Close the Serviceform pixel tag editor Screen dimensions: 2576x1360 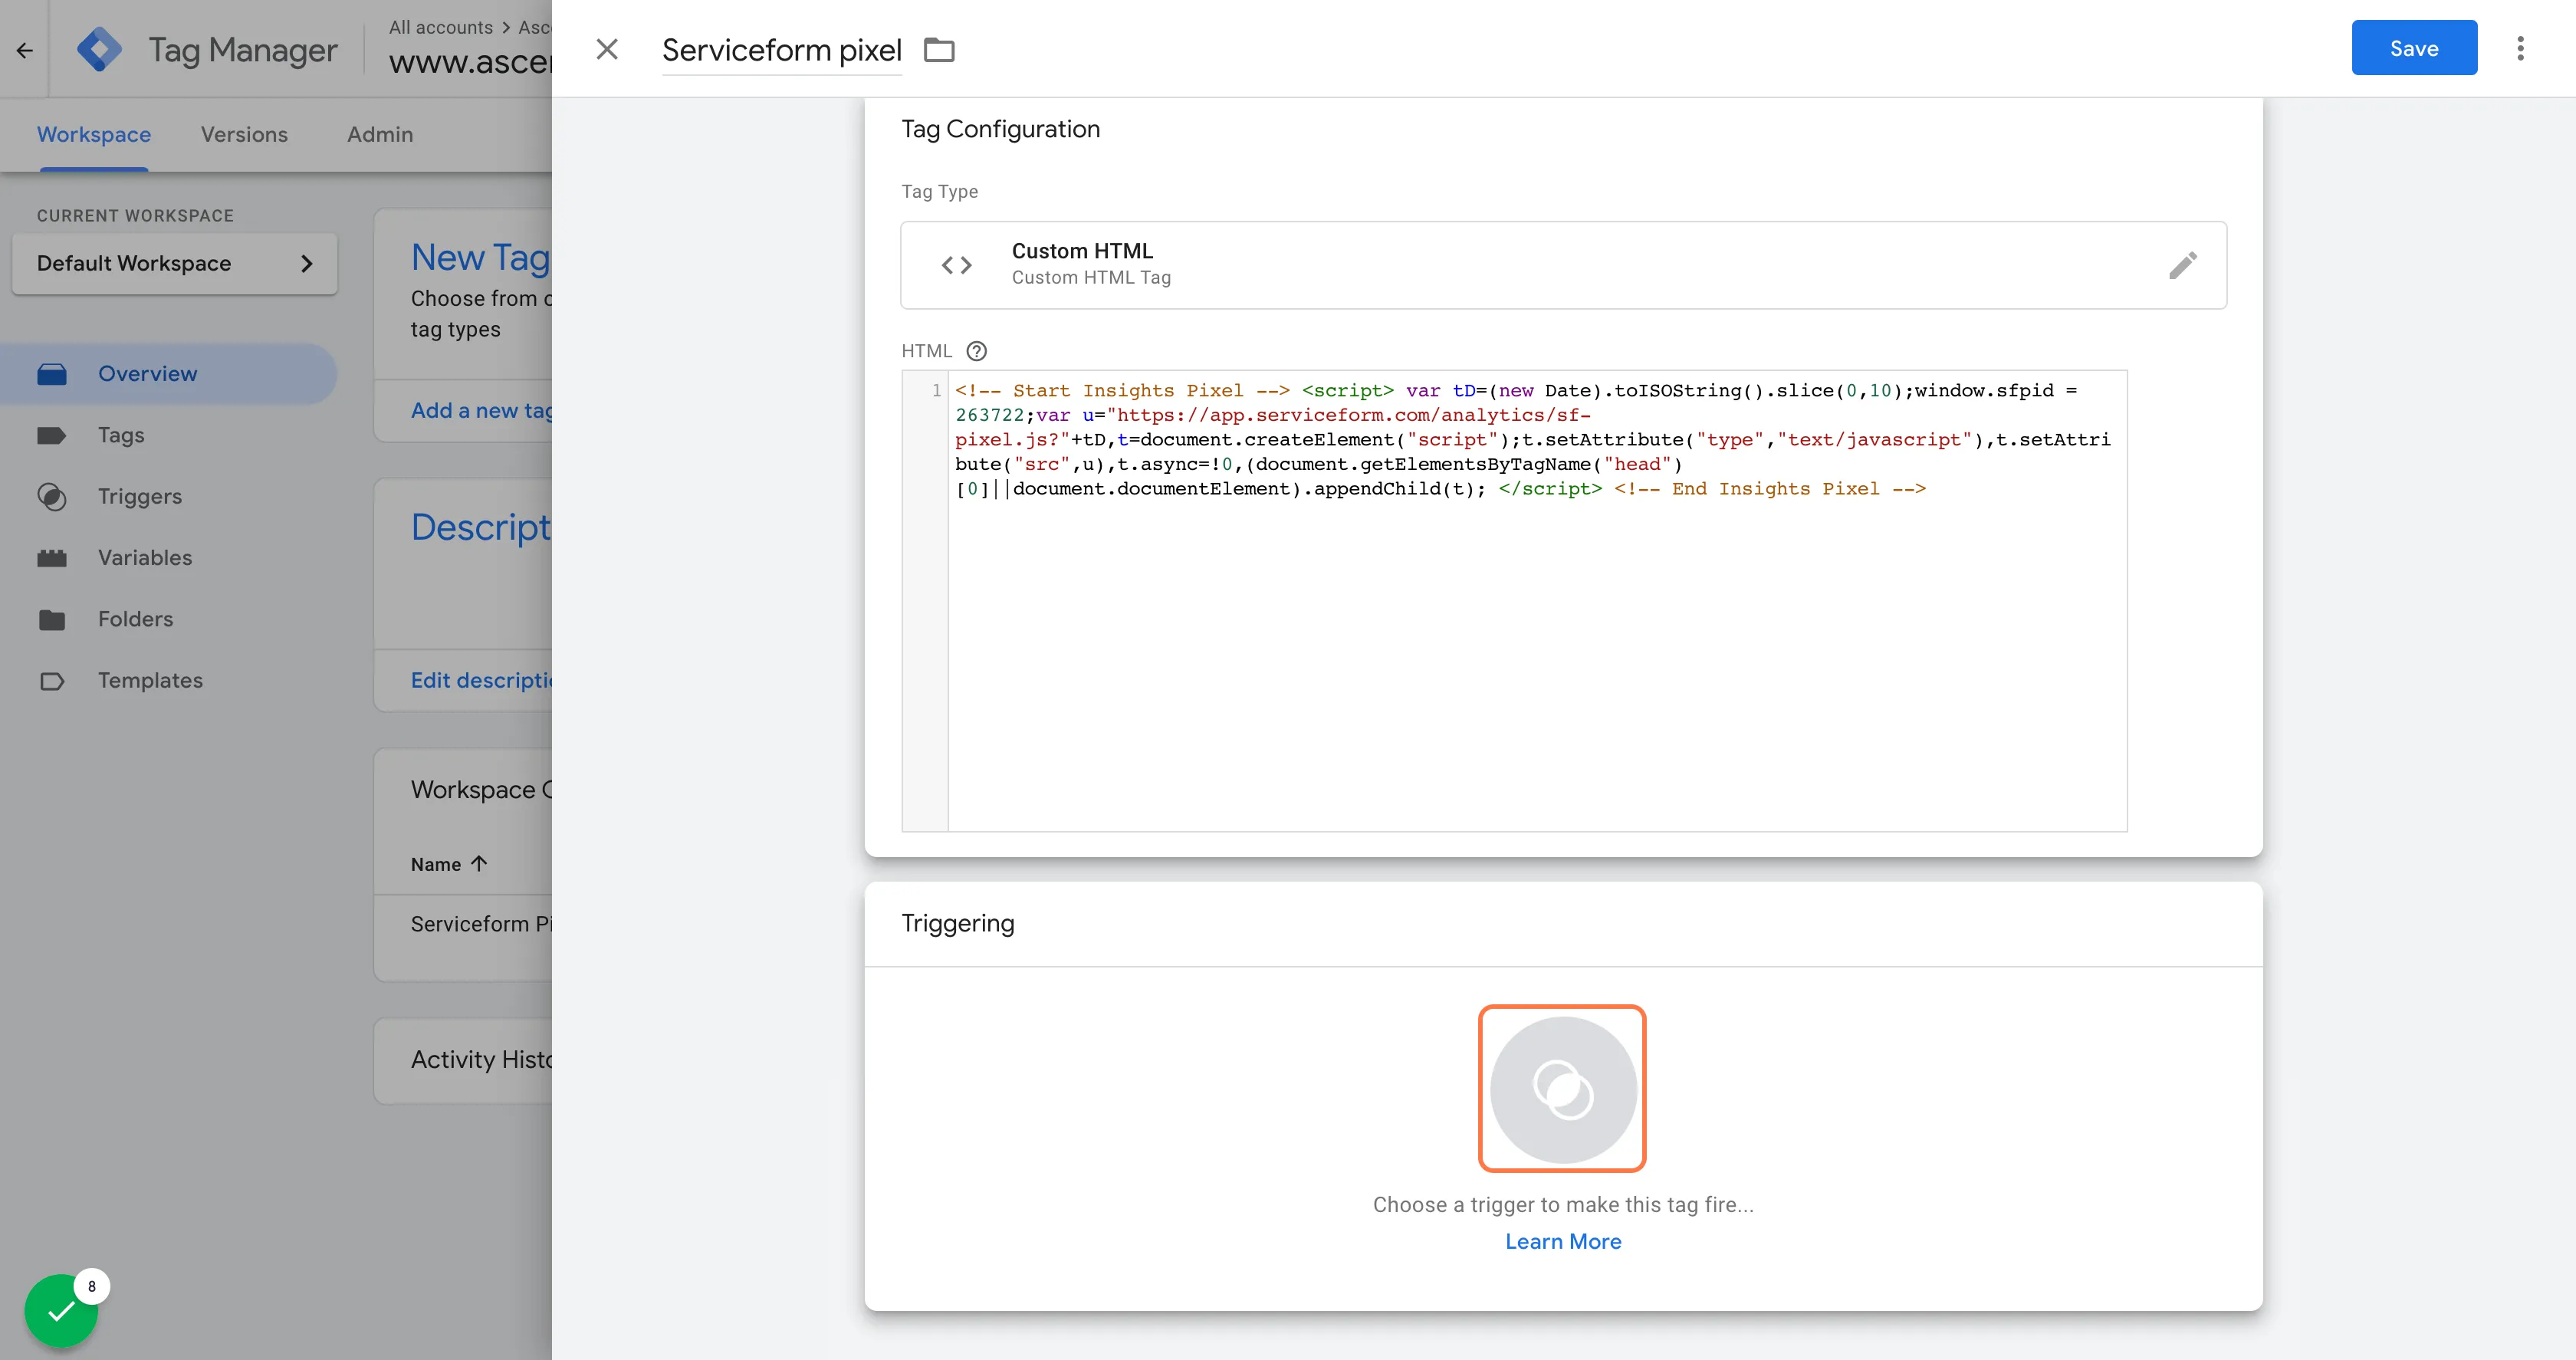click(x=607, y=49)
